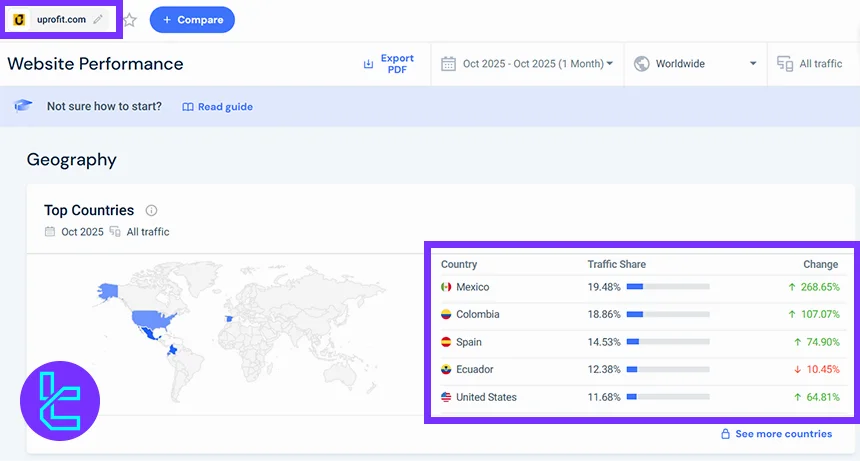The image size is (860, 461).
Task: Star uprofit.com as a favorite
Action: pos(129,20)
